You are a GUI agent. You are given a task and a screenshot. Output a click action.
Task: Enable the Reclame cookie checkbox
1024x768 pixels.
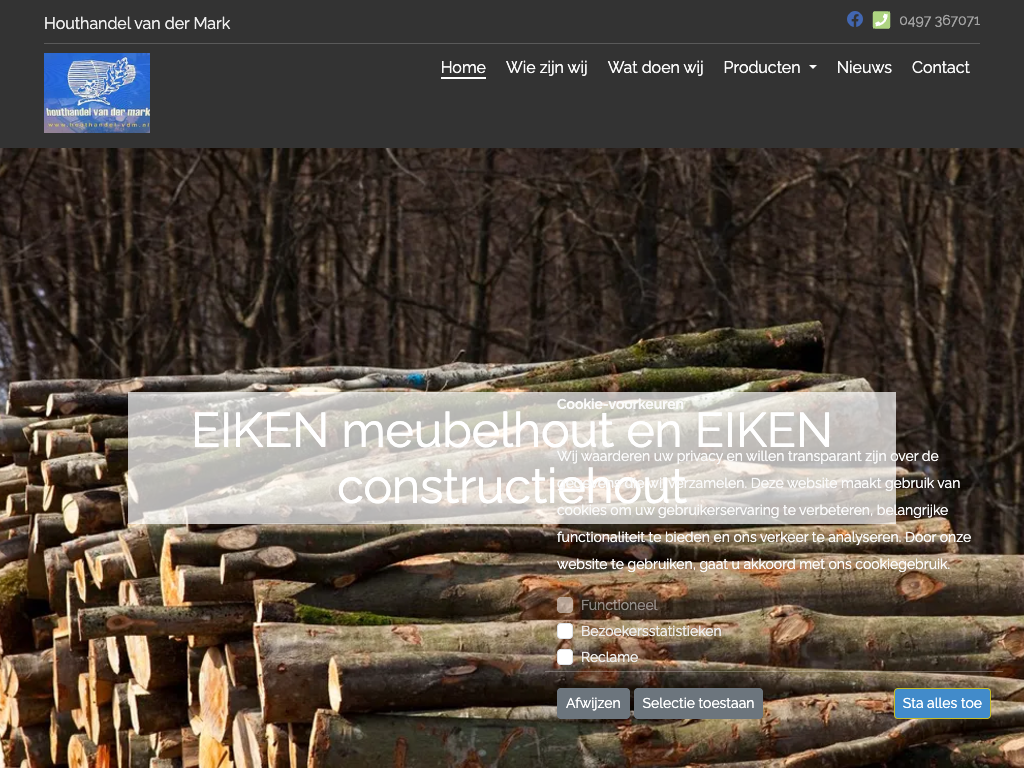(565, 657)
